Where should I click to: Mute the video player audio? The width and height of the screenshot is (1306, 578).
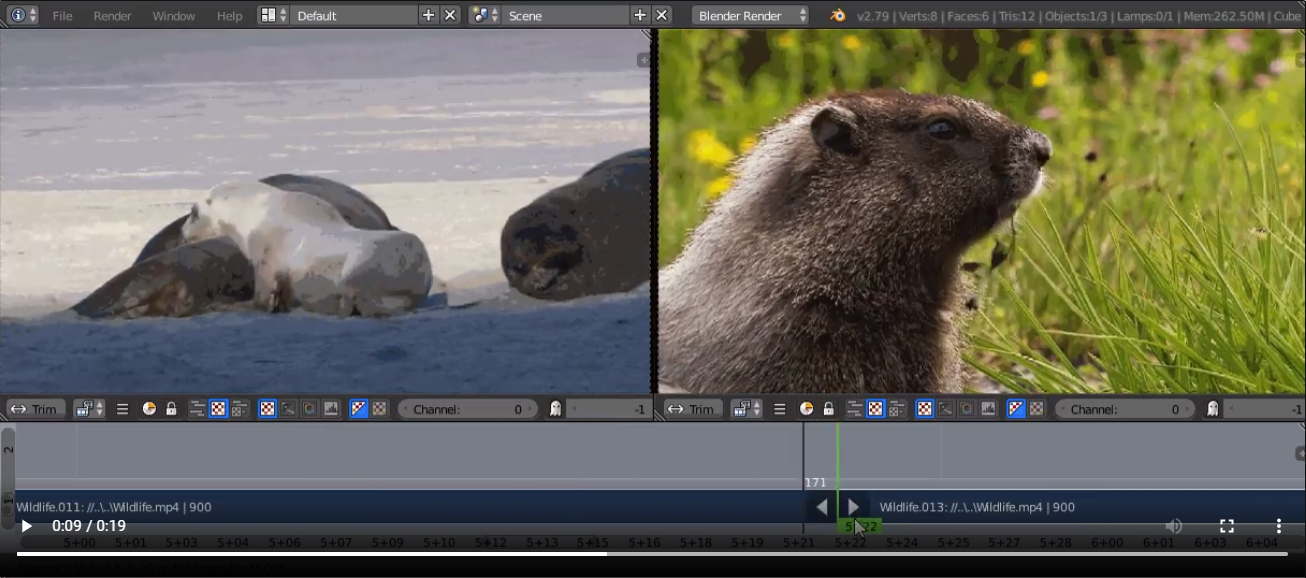point(1174,526)
